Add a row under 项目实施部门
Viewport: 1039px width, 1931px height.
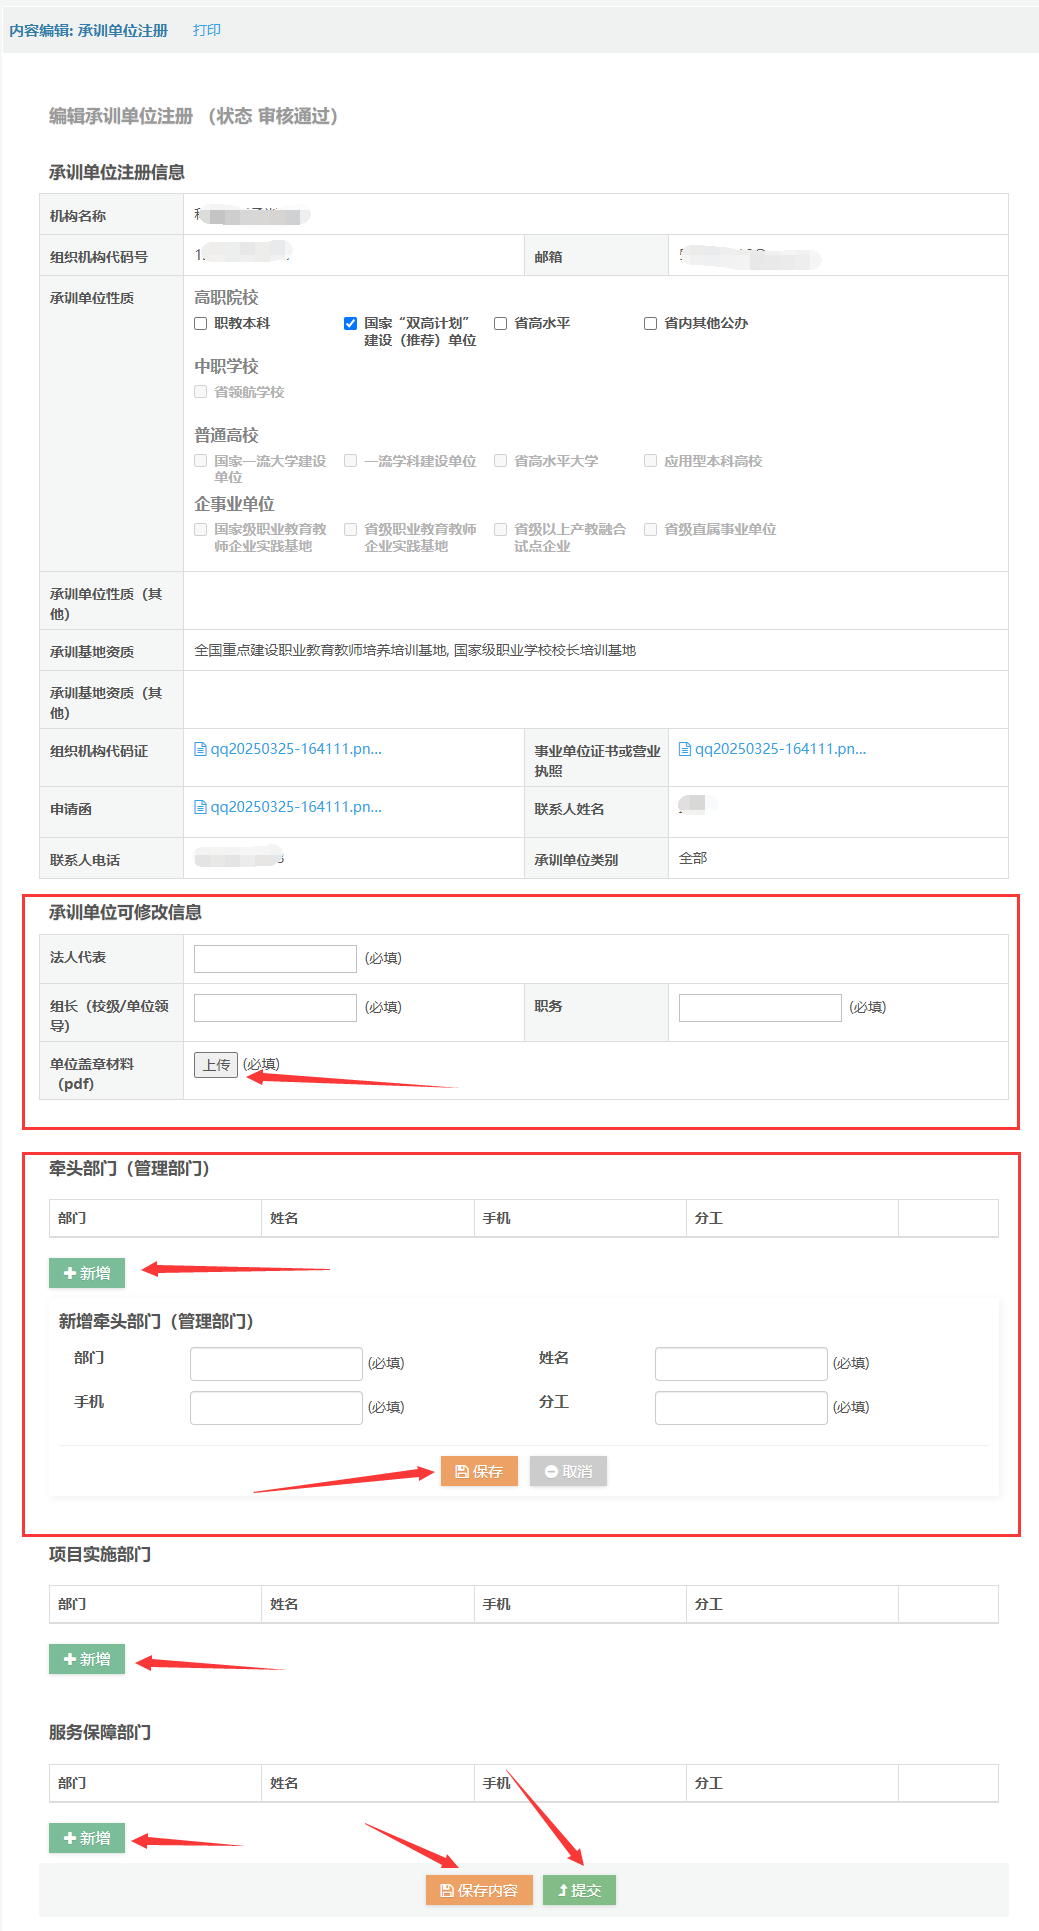tap(87, 1659)
